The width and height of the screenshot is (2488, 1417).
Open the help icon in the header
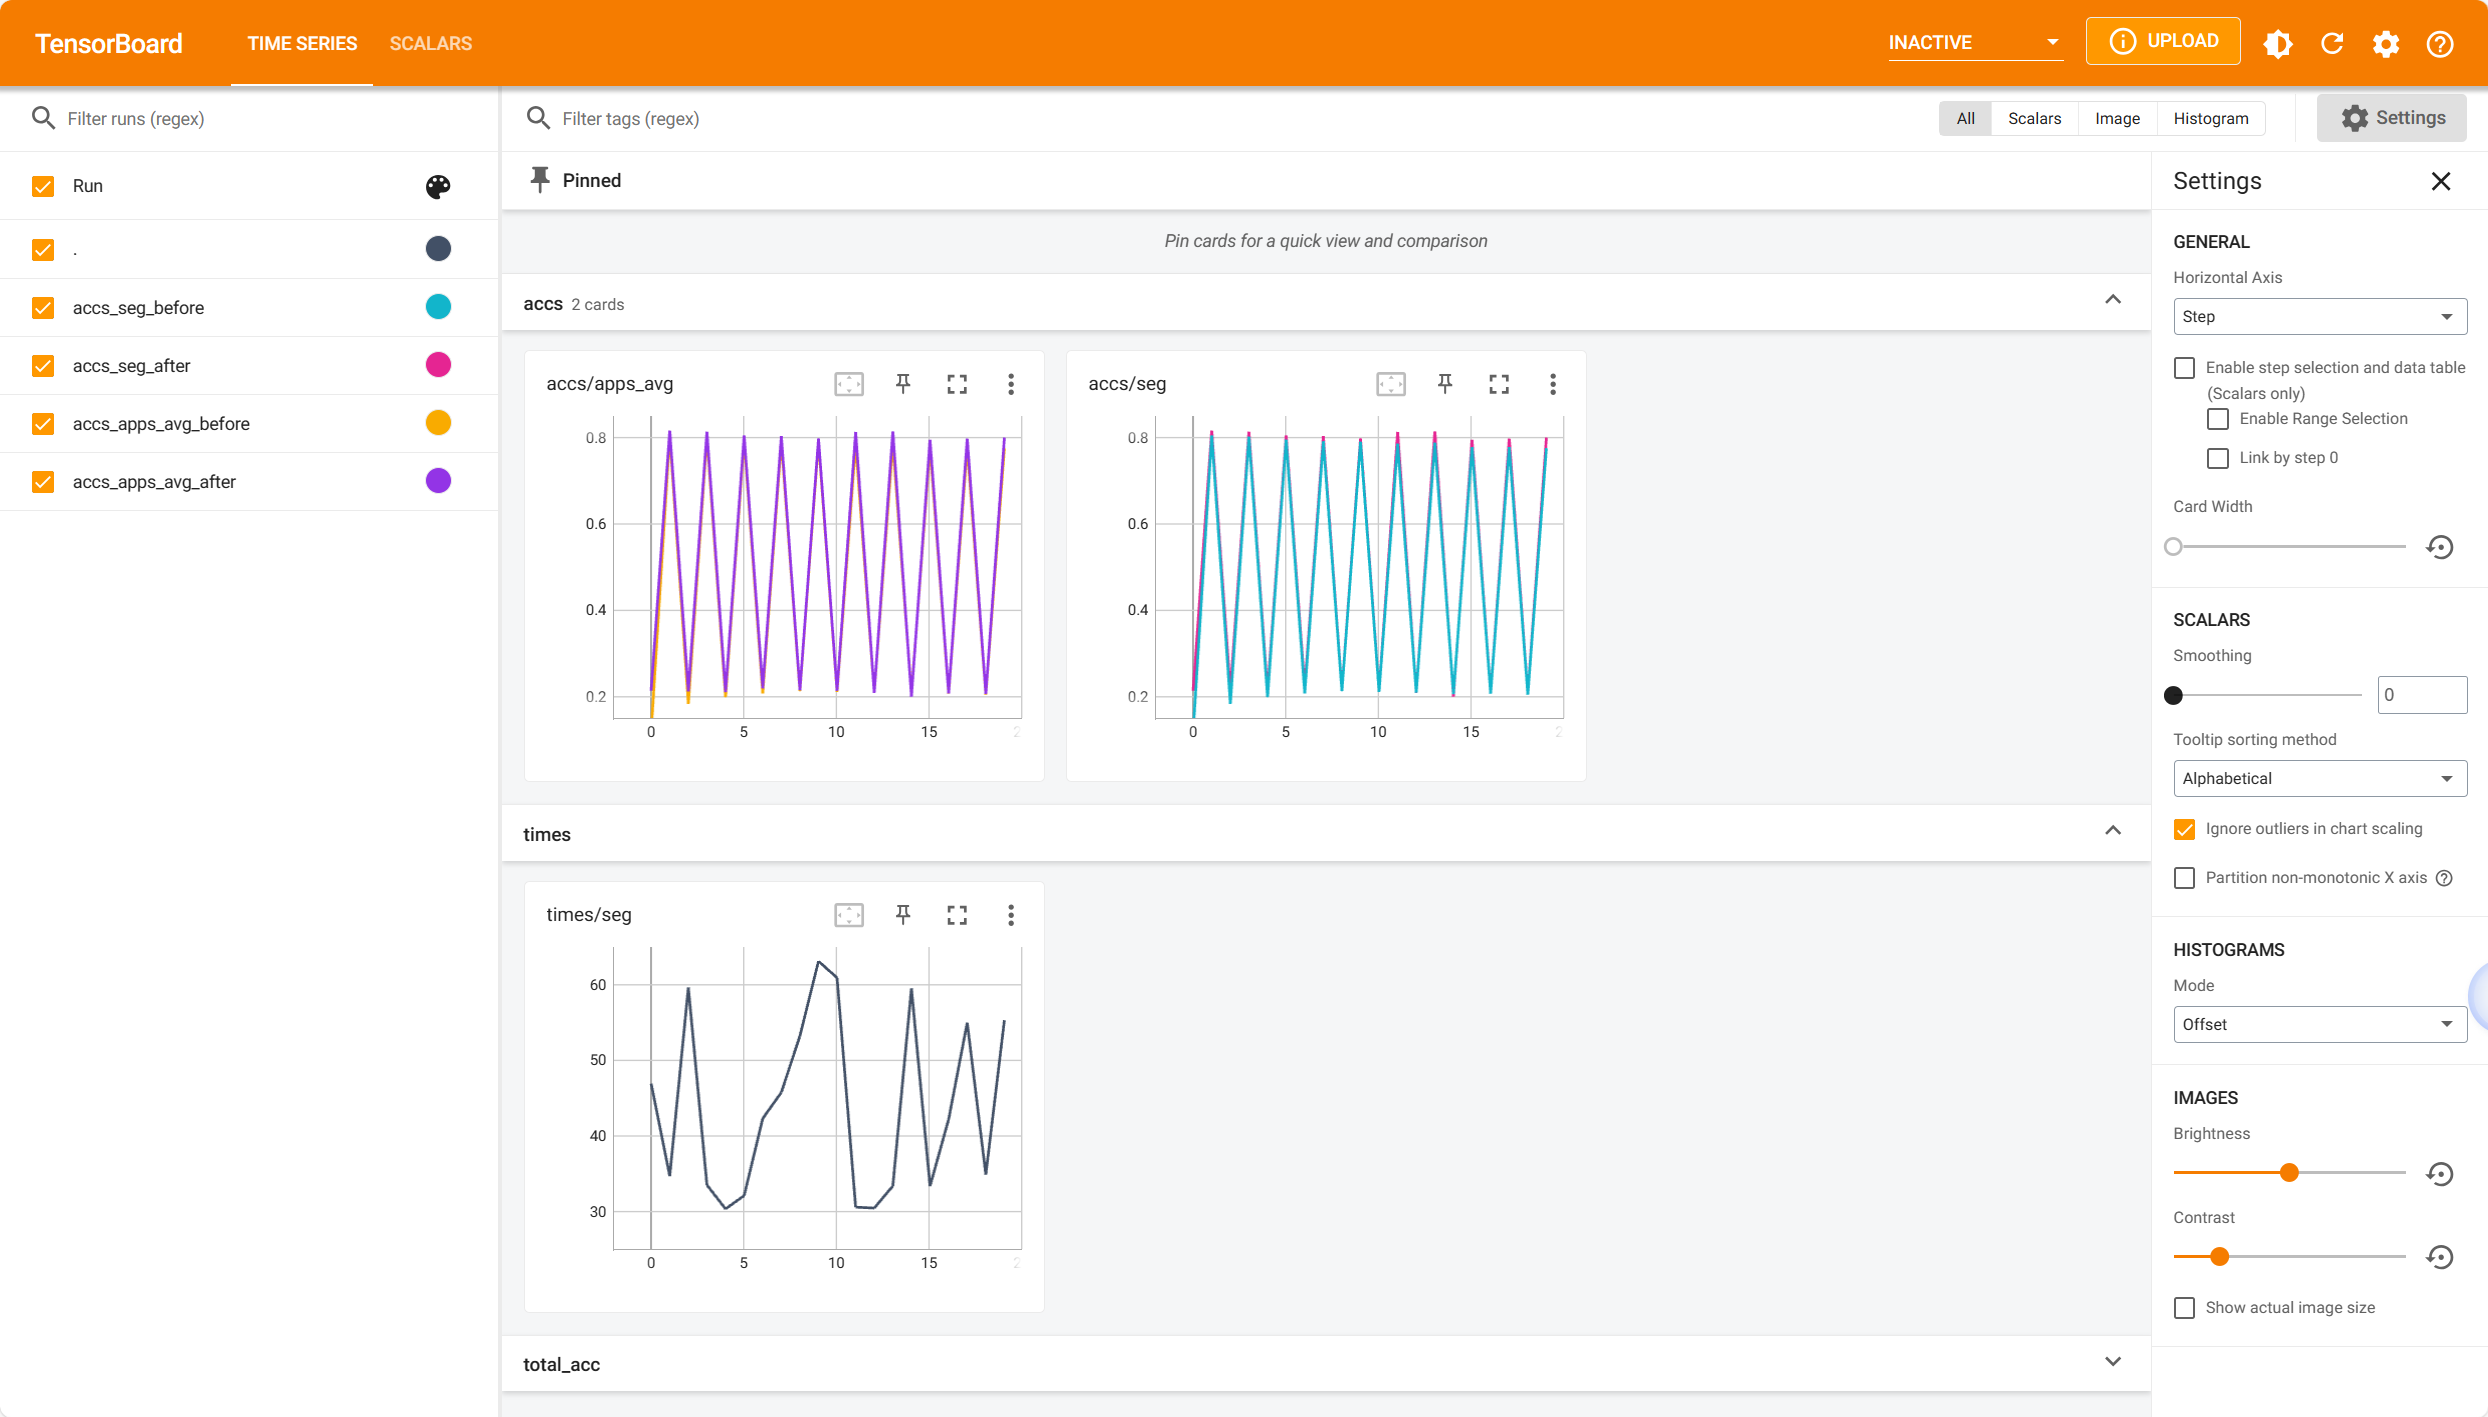click(x=2440, y=43)
